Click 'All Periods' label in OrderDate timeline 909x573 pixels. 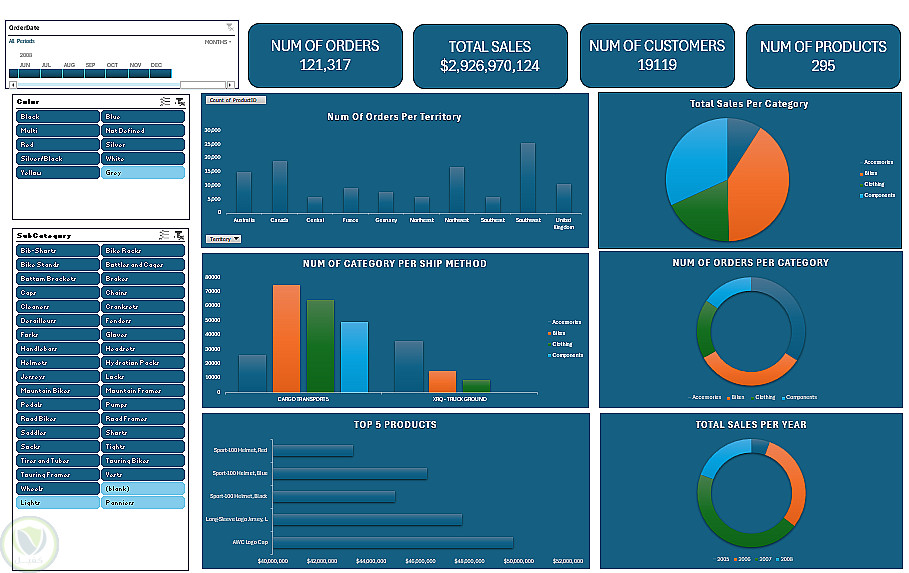click(21, 41)
